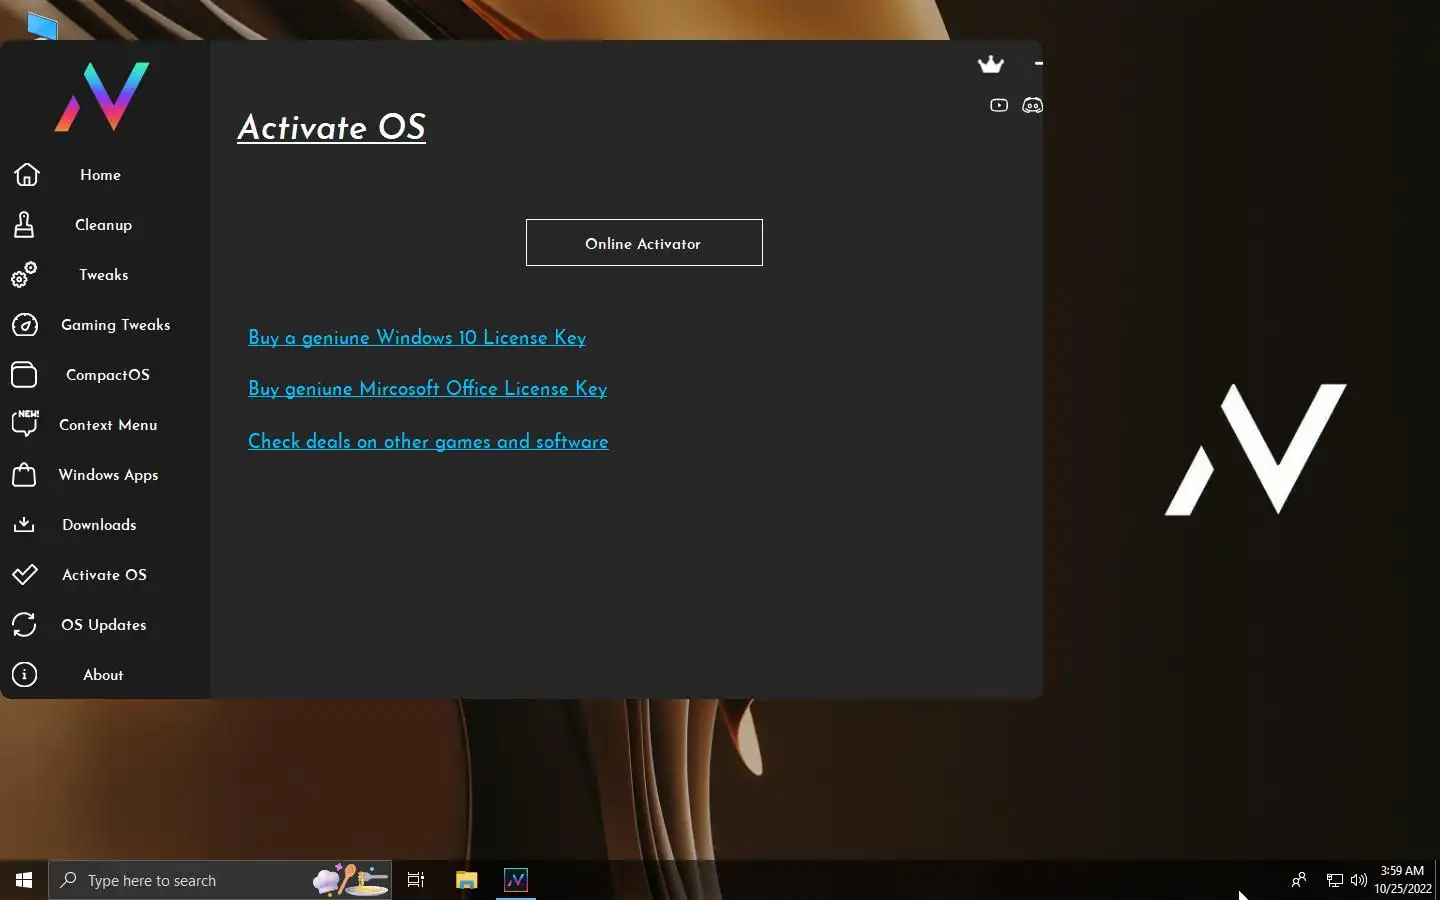Click the Home house icon in sidebar
This screenshot has height=900, width=1440.
tap(26, 175)
